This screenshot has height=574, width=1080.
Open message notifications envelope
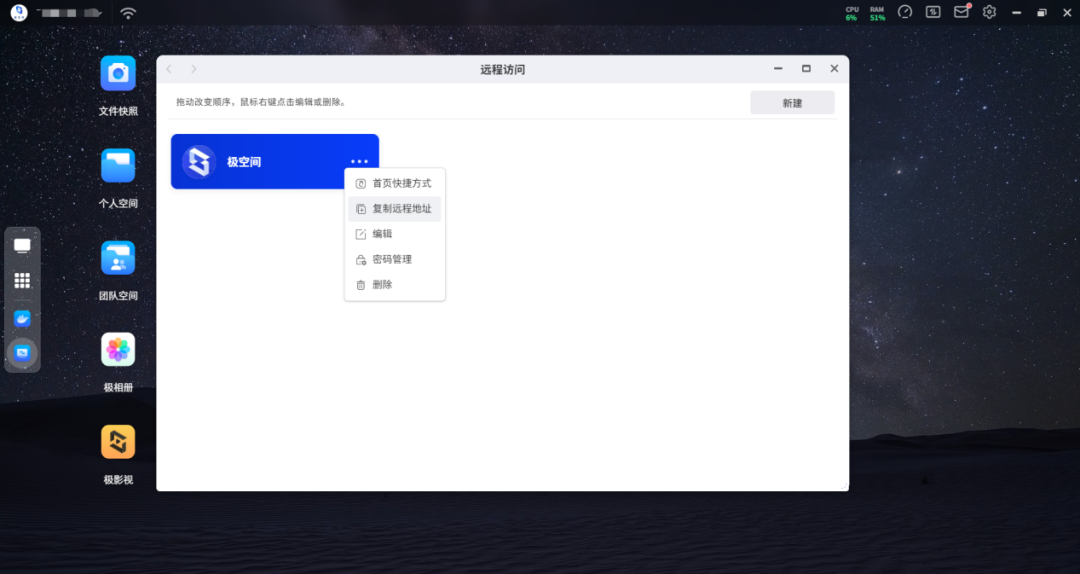(962, 12)
